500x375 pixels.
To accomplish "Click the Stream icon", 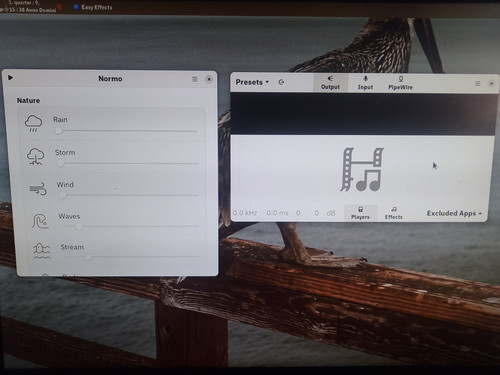I will (42, 251).
